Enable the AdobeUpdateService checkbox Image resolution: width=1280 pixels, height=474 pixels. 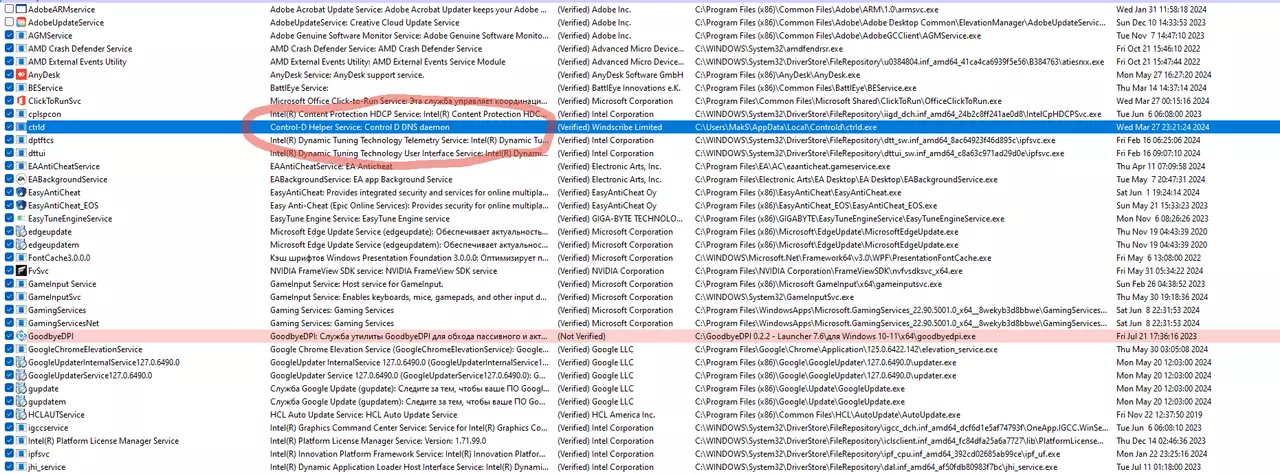point(9,22)
